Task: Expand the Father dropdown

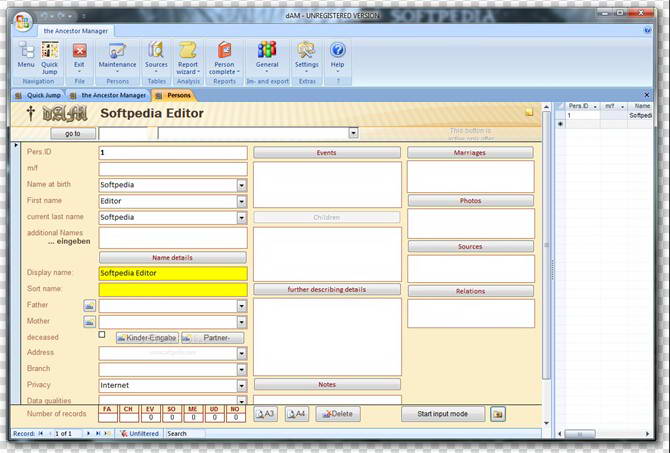Action: point(242,306)
